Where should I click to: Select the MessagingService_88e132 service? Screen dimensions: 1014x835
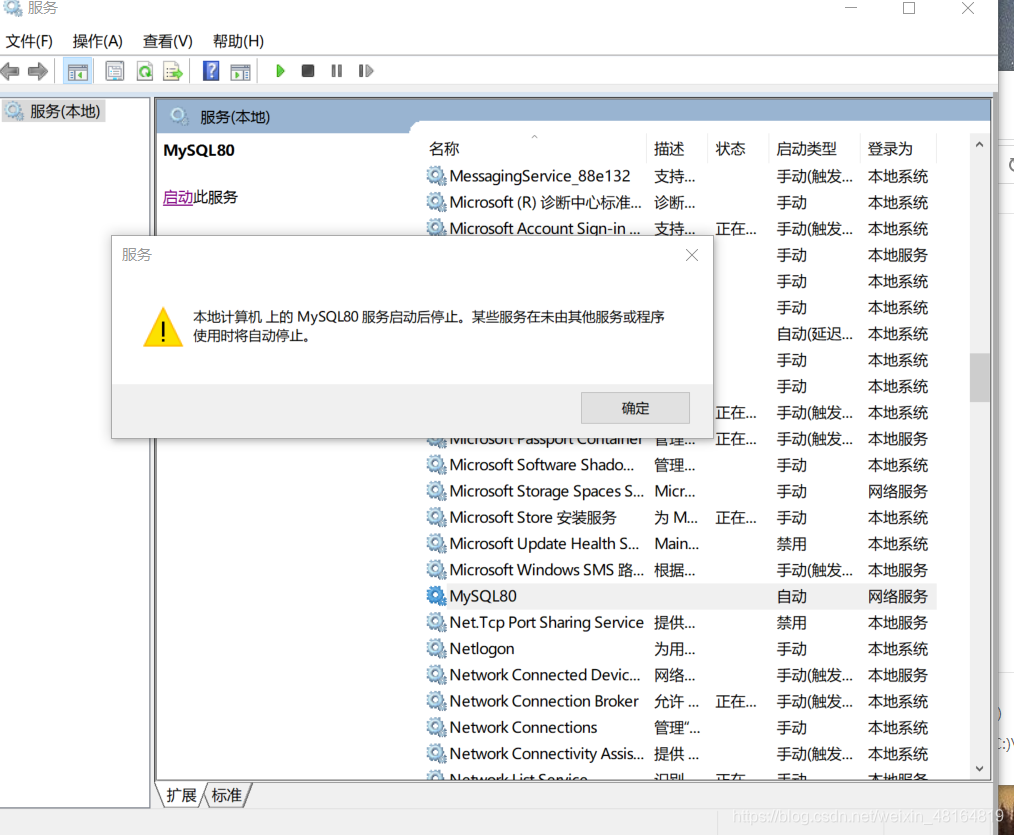(680, 176)
